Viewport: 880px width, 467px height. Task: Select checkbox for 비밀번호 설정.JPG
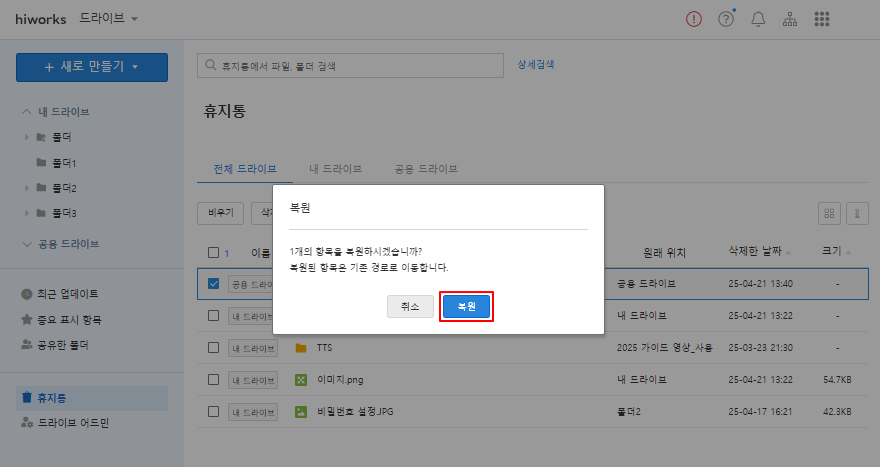[x=213, y=411]
